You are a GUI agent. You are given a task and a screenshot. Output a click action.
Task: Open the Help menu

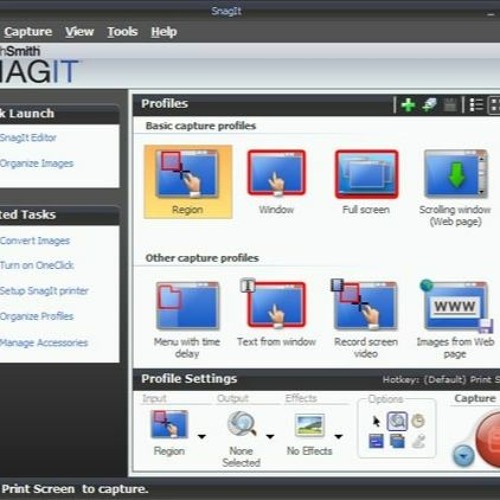pos(164,32)
